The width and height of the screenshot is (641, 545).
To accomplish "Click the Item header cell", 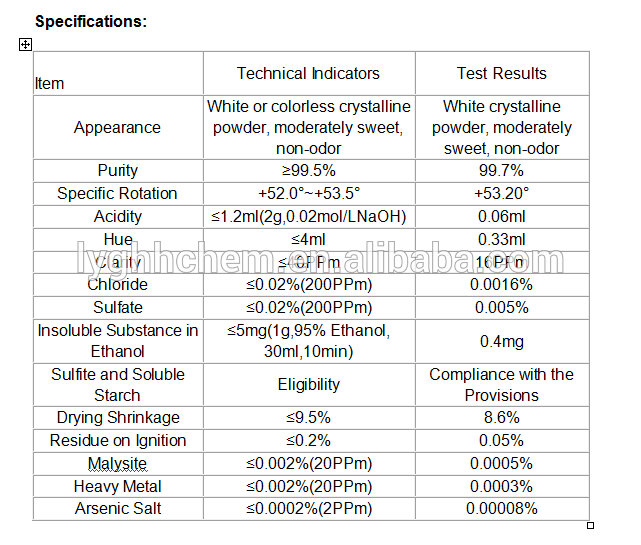I will pyautogui.click(x=50, y=83).
